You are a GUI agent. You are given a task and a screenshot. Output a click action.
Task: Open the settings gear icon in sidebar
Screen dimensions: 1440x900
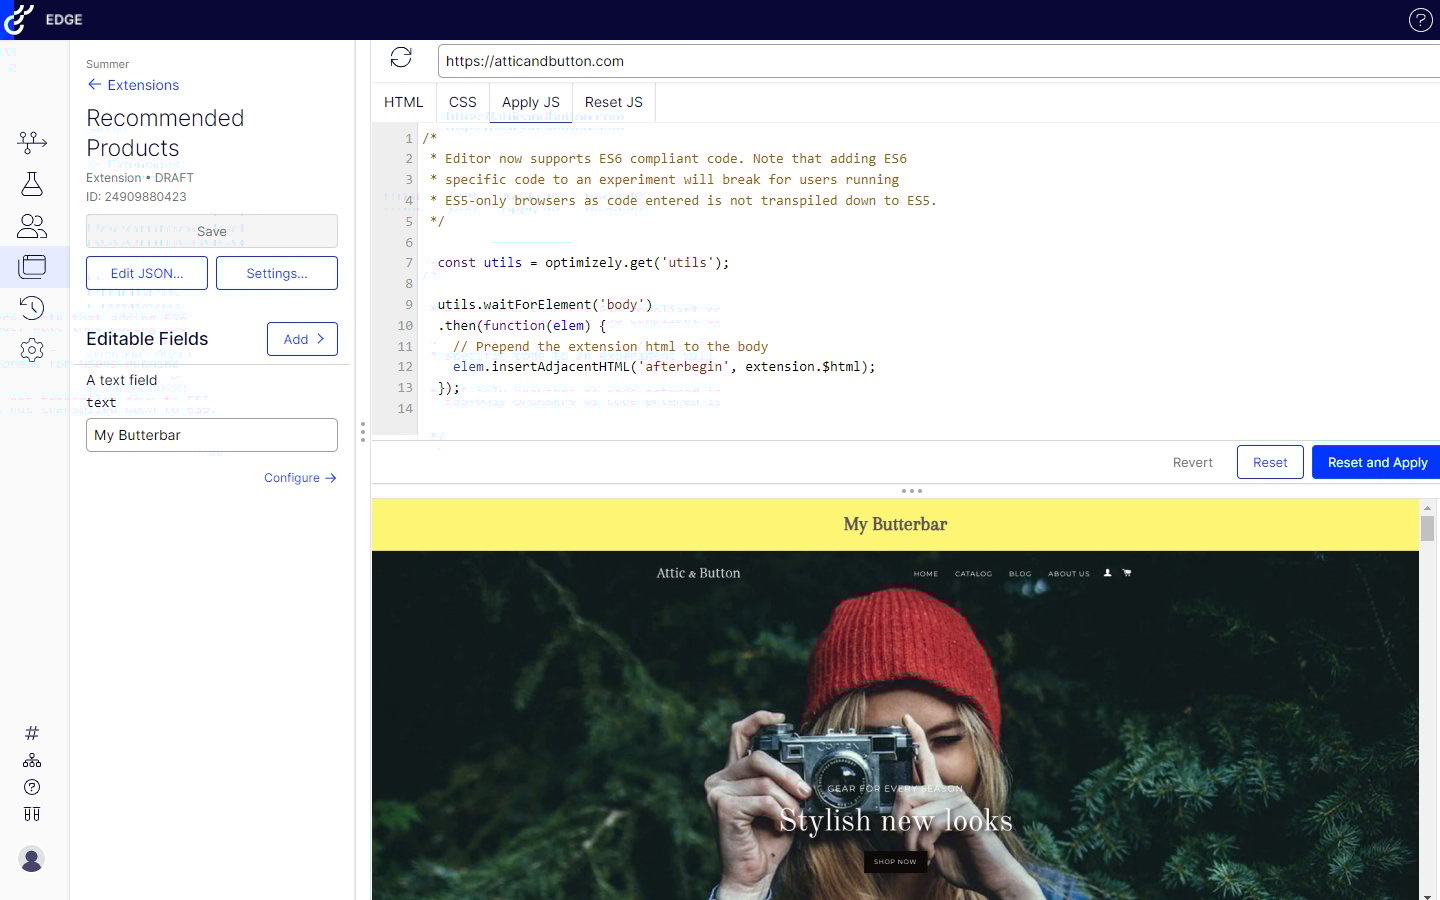(32, 350)
